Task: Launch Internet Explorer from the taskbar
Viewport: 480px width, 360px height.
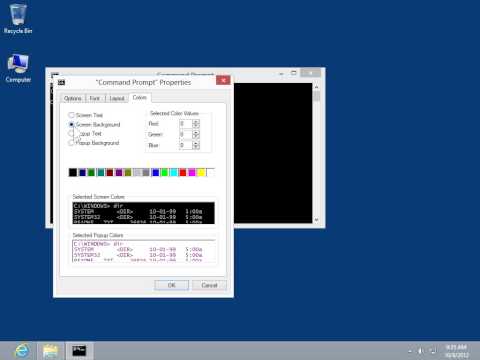Action: click(22, 351)
